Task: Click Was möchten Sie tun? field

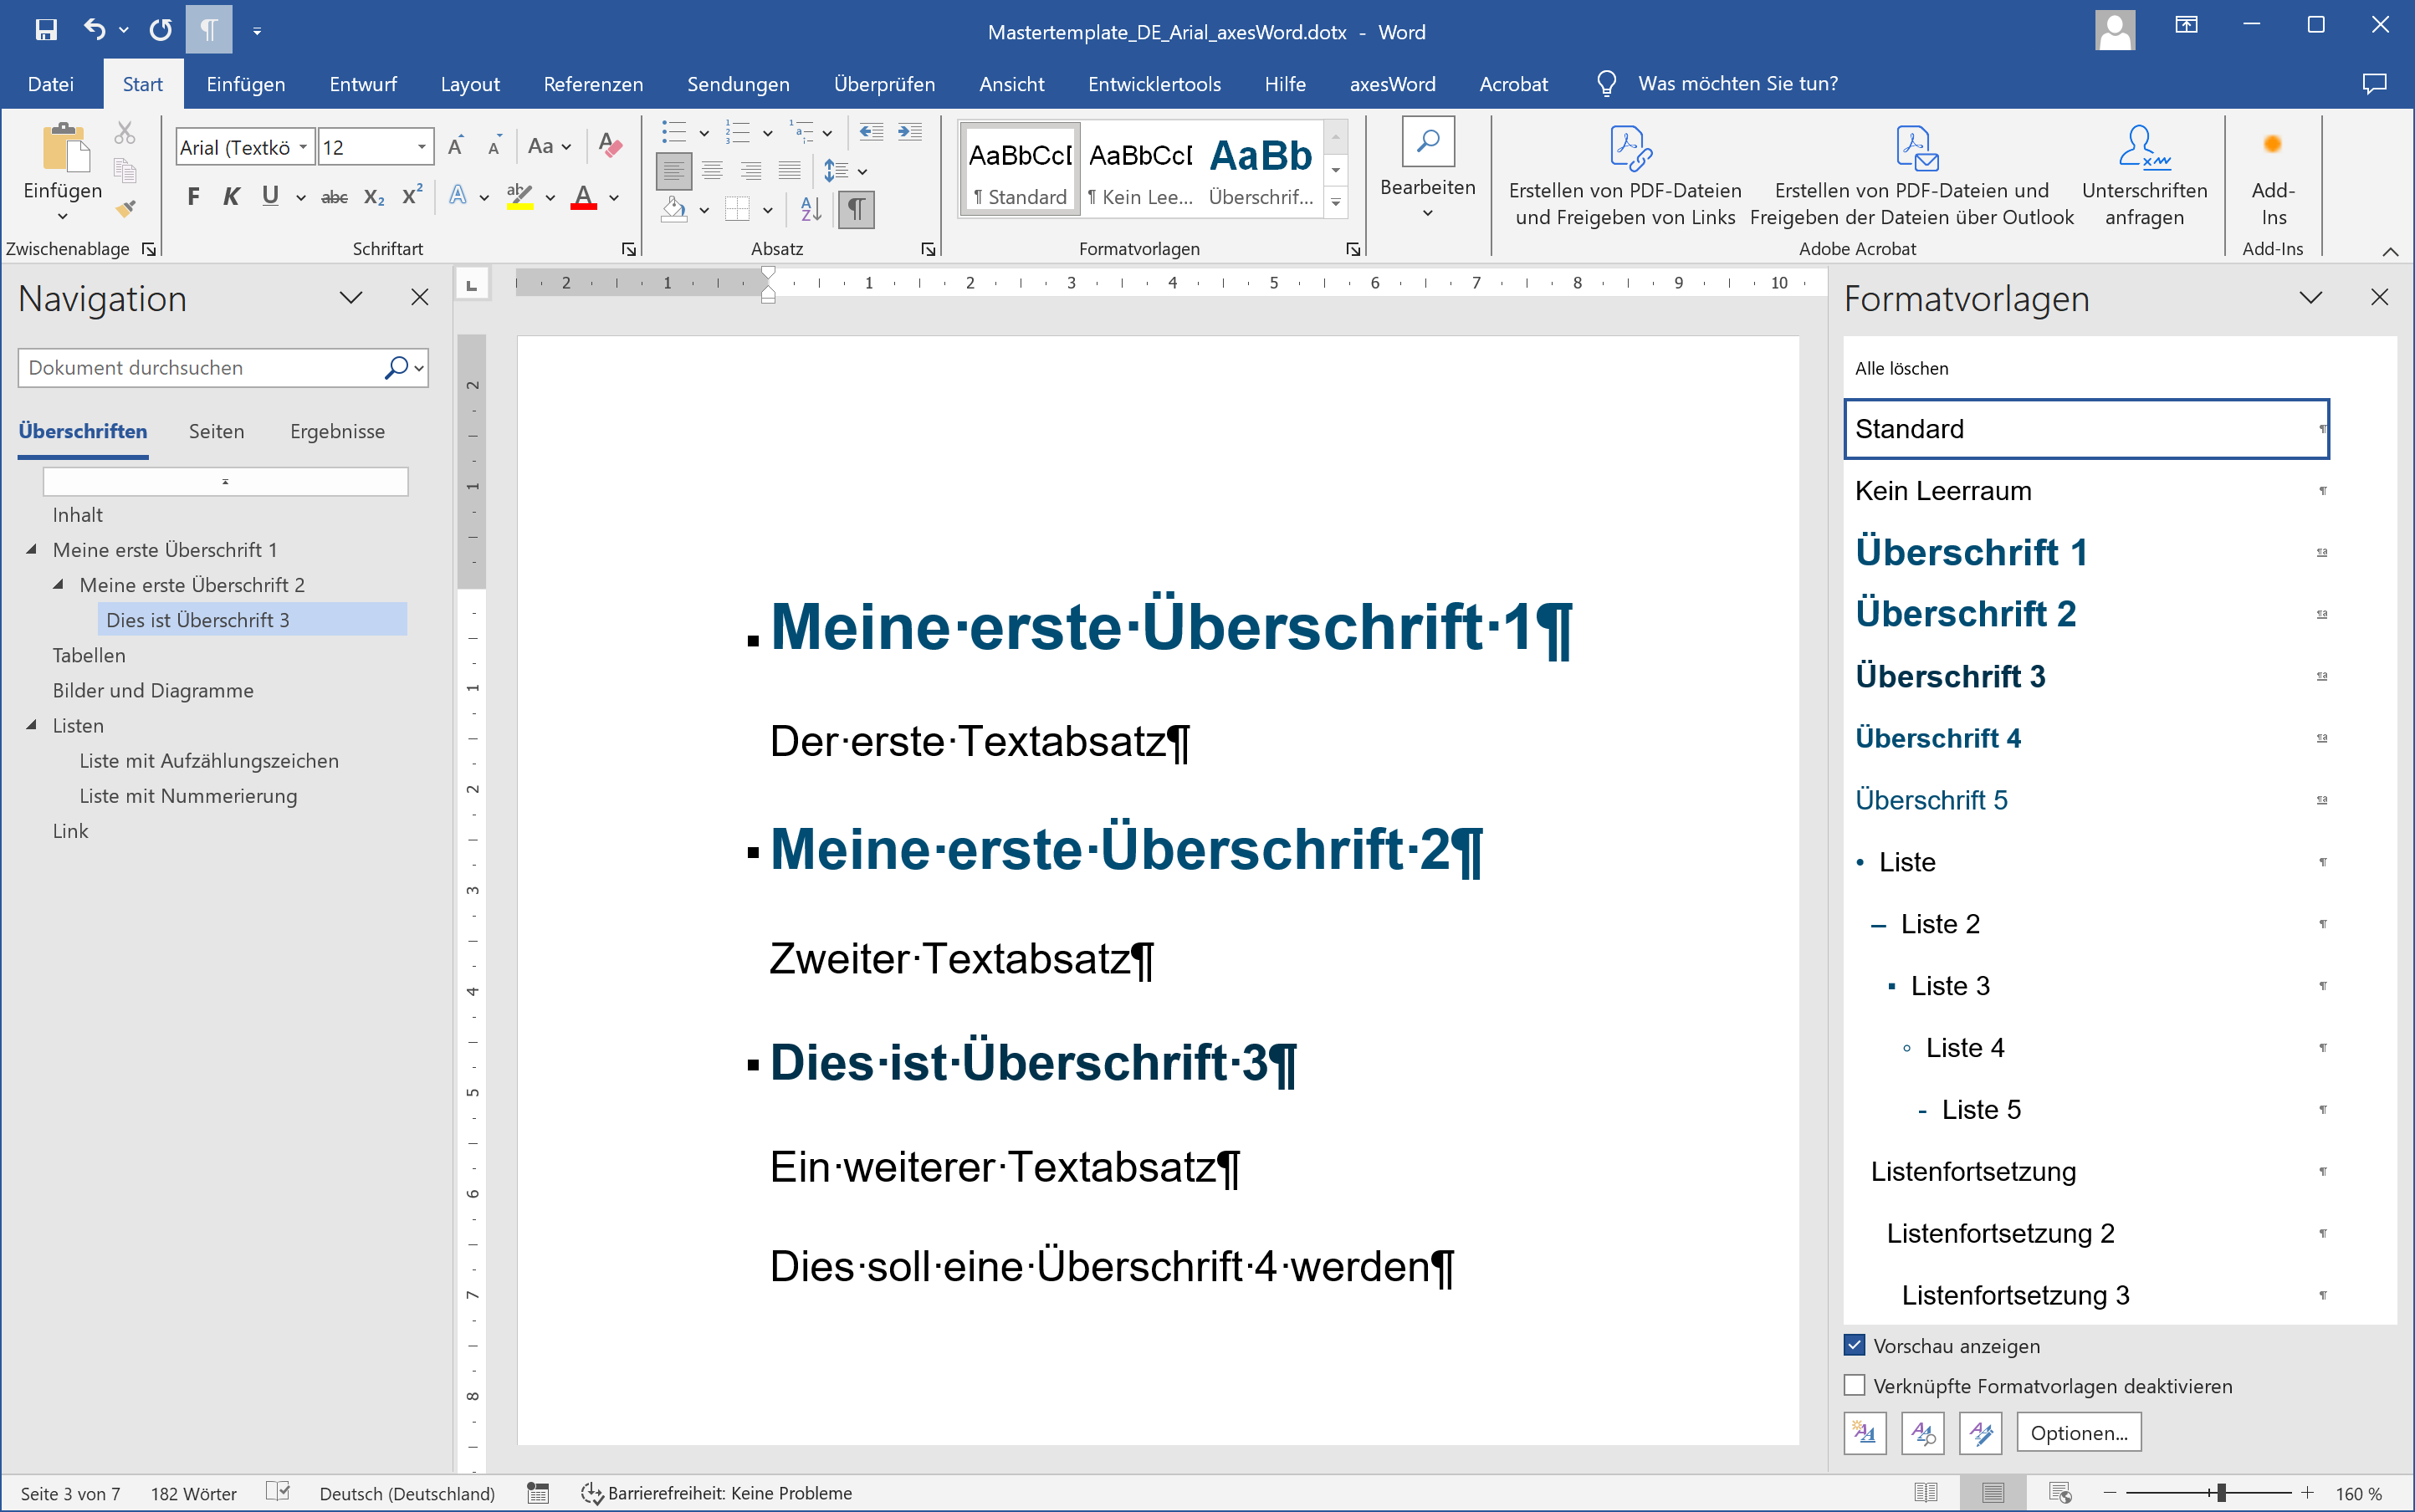Action: (1737, 84)
